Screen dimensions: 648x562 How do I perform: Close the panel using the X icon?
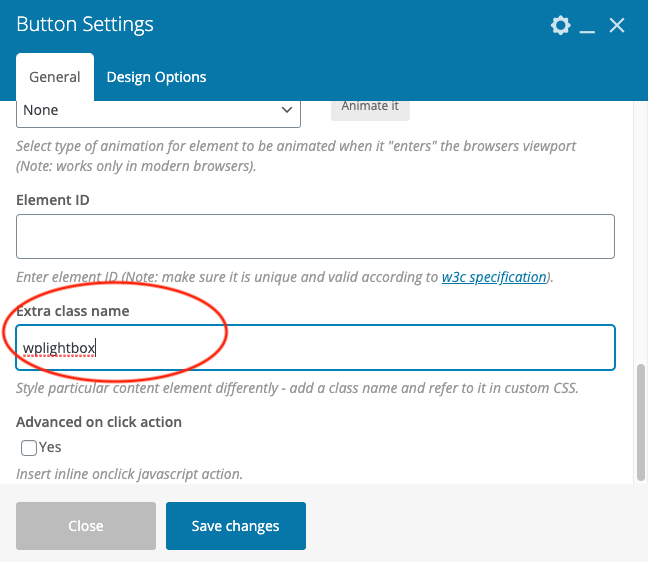pyautogui.click(x=617, y=25)
